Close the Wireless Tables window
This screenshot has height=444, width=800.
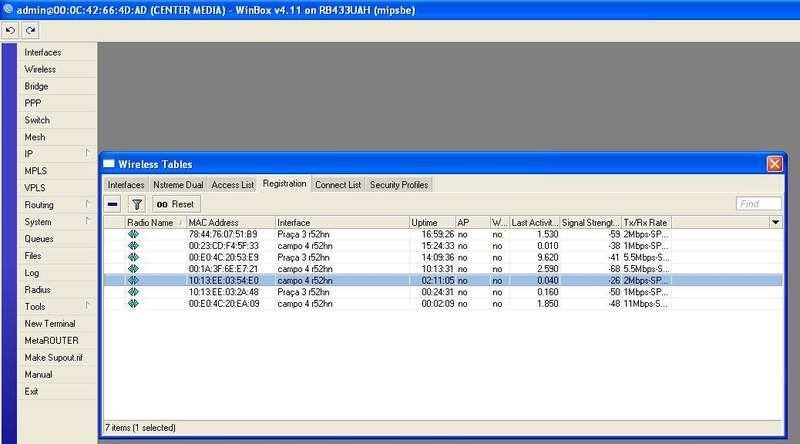point(774,164)
